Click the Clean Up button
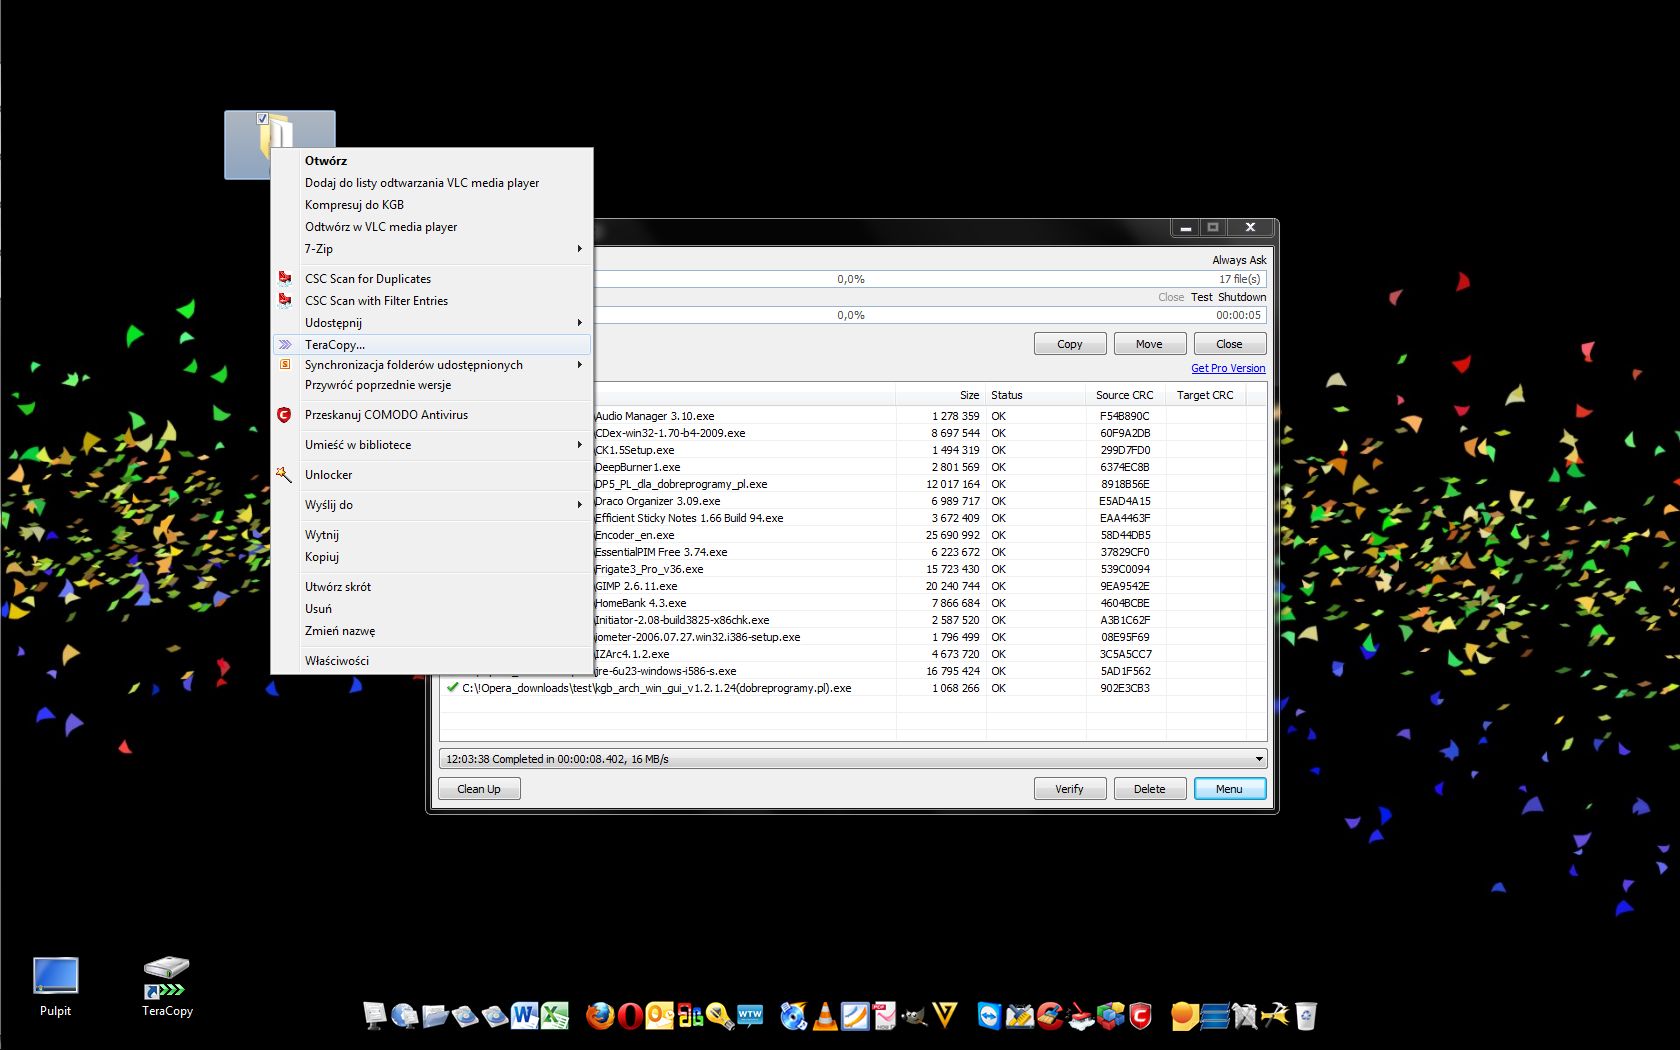This screenshot has width=1680, height=1050. point(479,789)
